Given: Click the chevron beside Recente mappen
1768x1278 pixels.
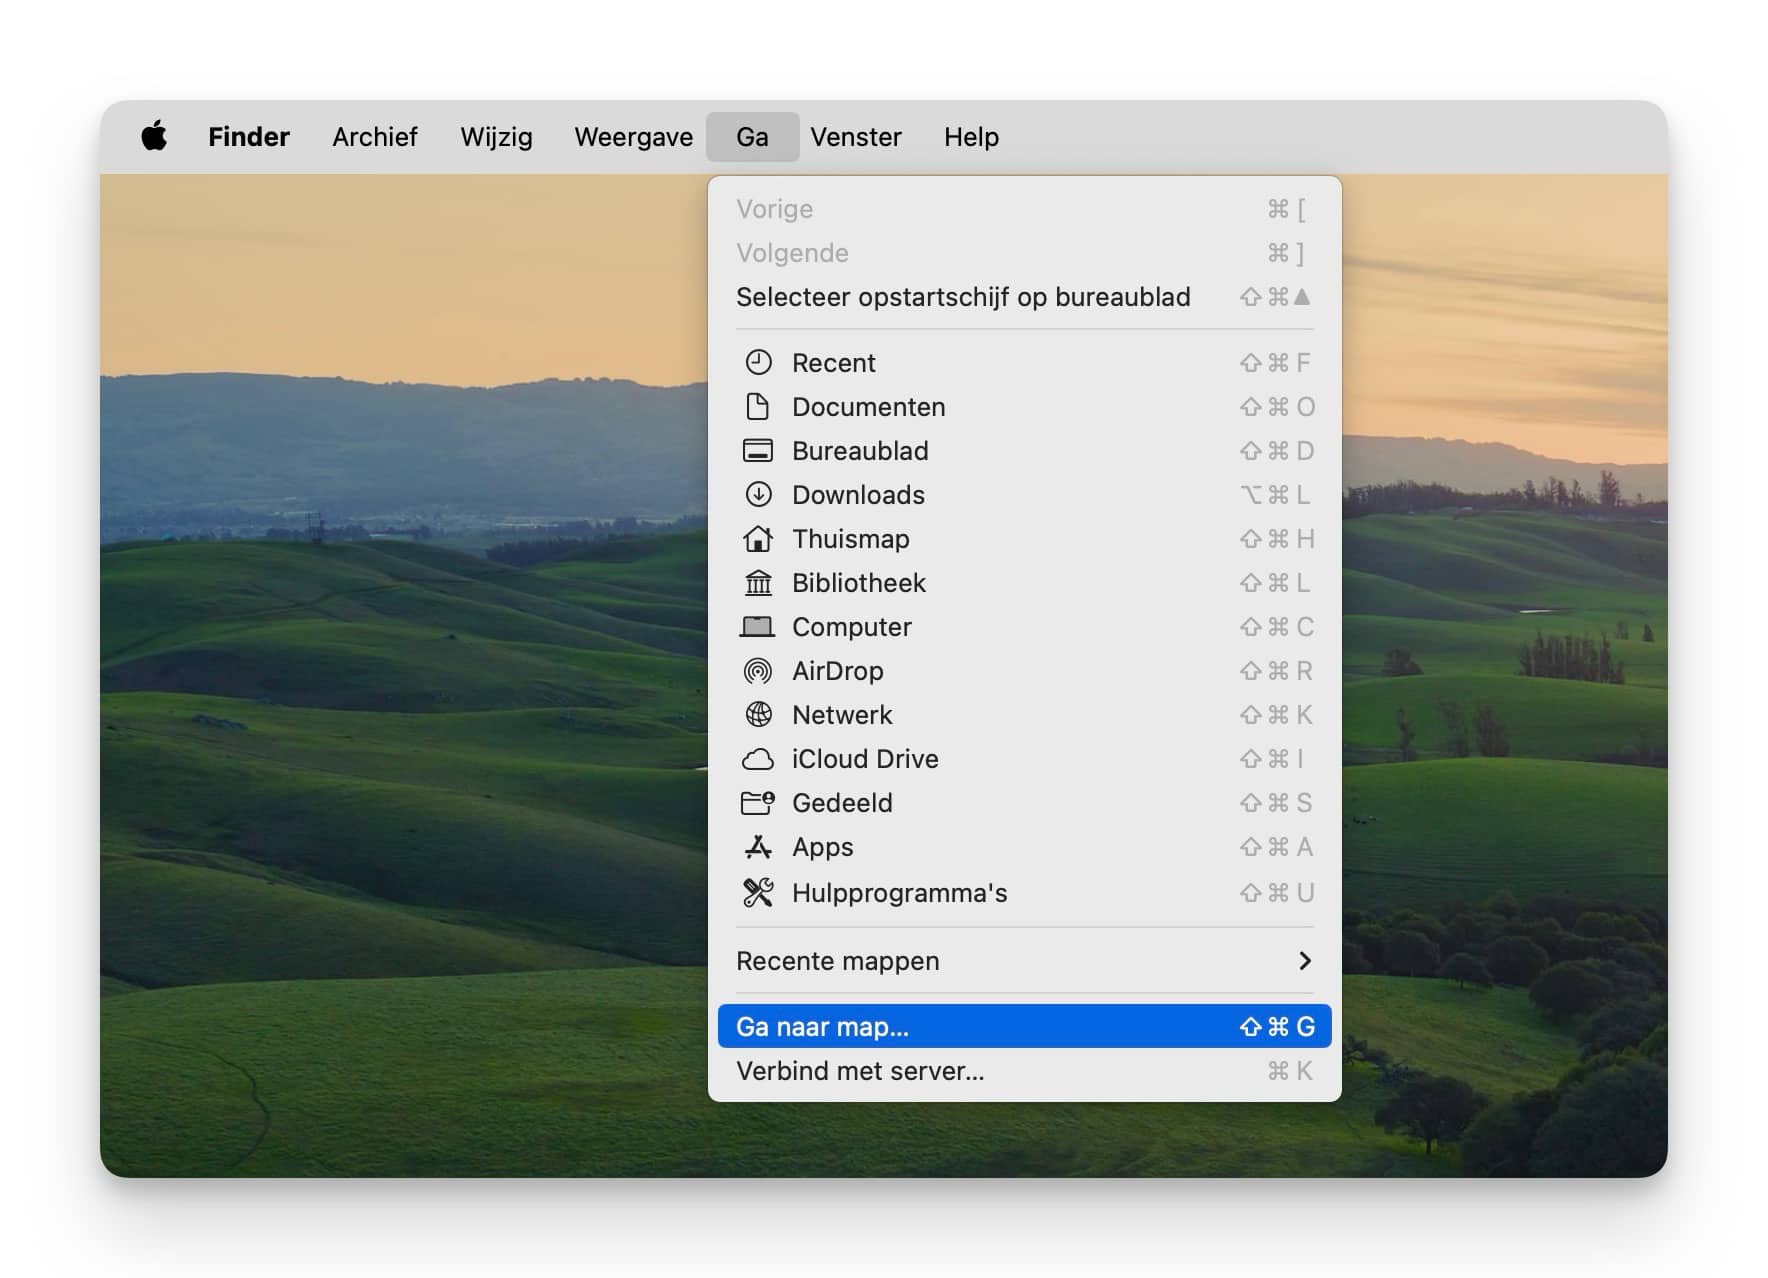Looking at the screenshot, I should coord(1304,960).
